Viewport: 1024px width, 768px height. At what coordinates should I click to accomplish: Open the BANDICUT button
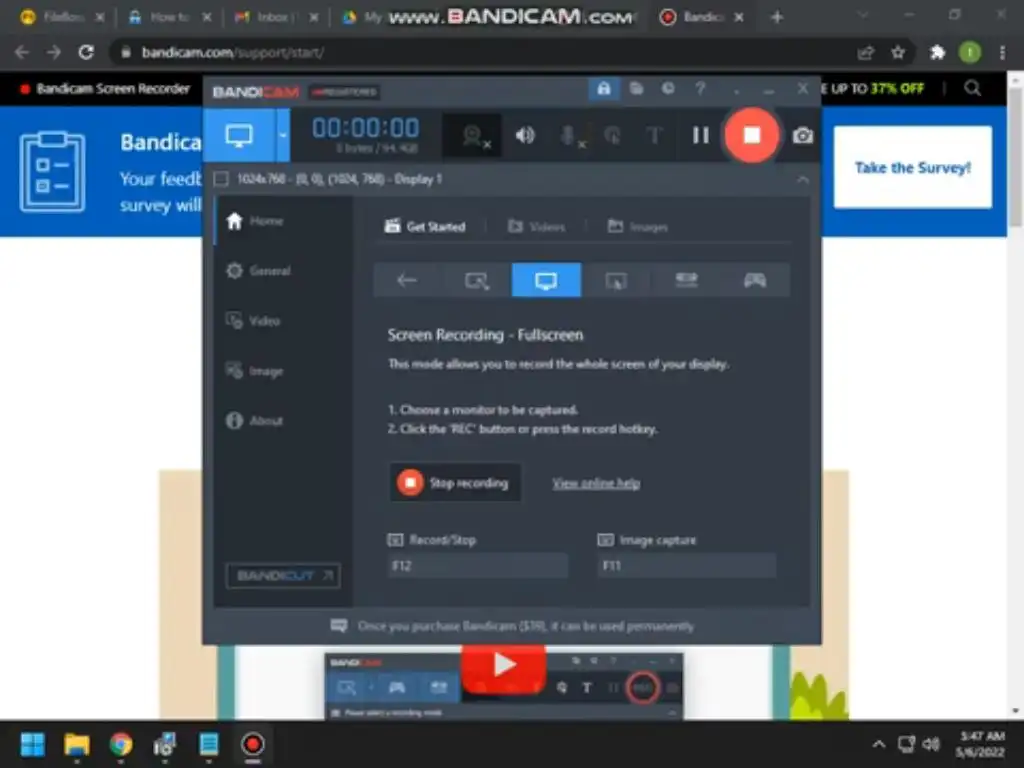[x=283, y=575]
